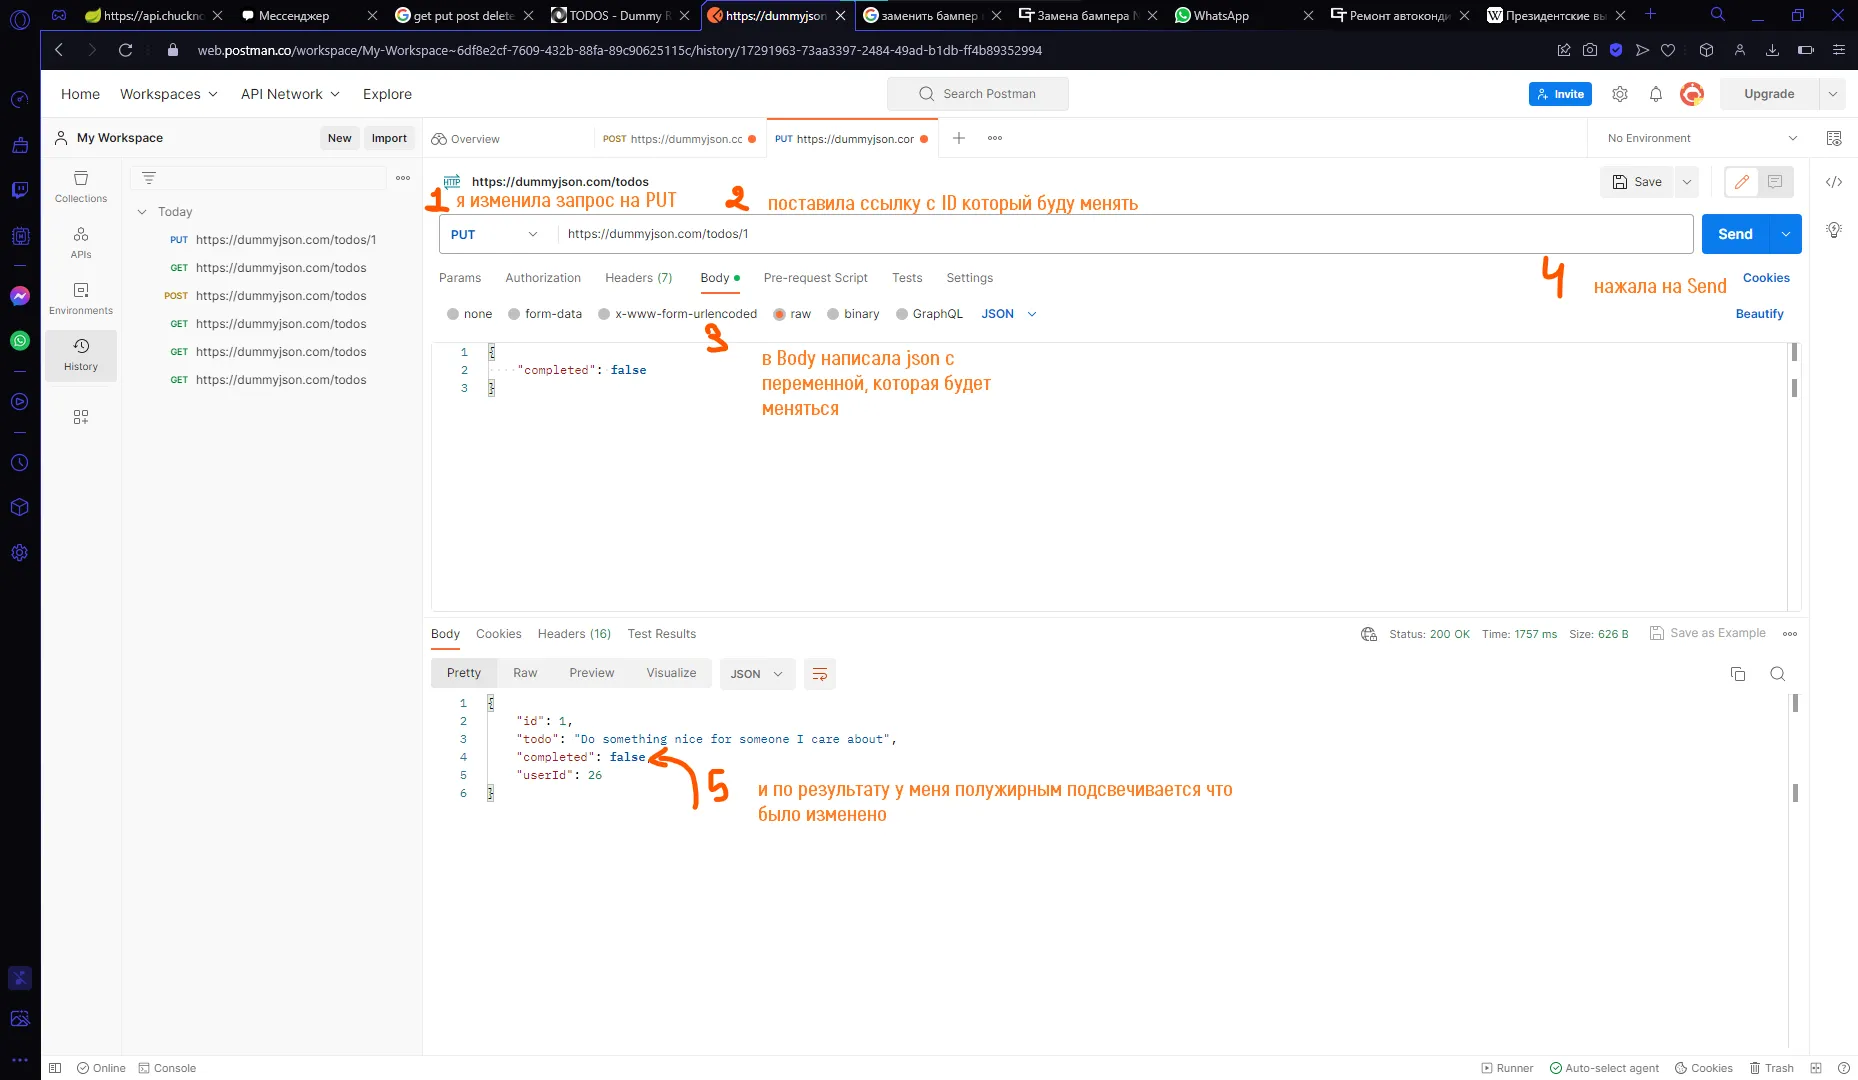This screenshot has height=1080, width=1858.
Task: Open the JSON body format dropdown
Action: [x=1009, y=314]
